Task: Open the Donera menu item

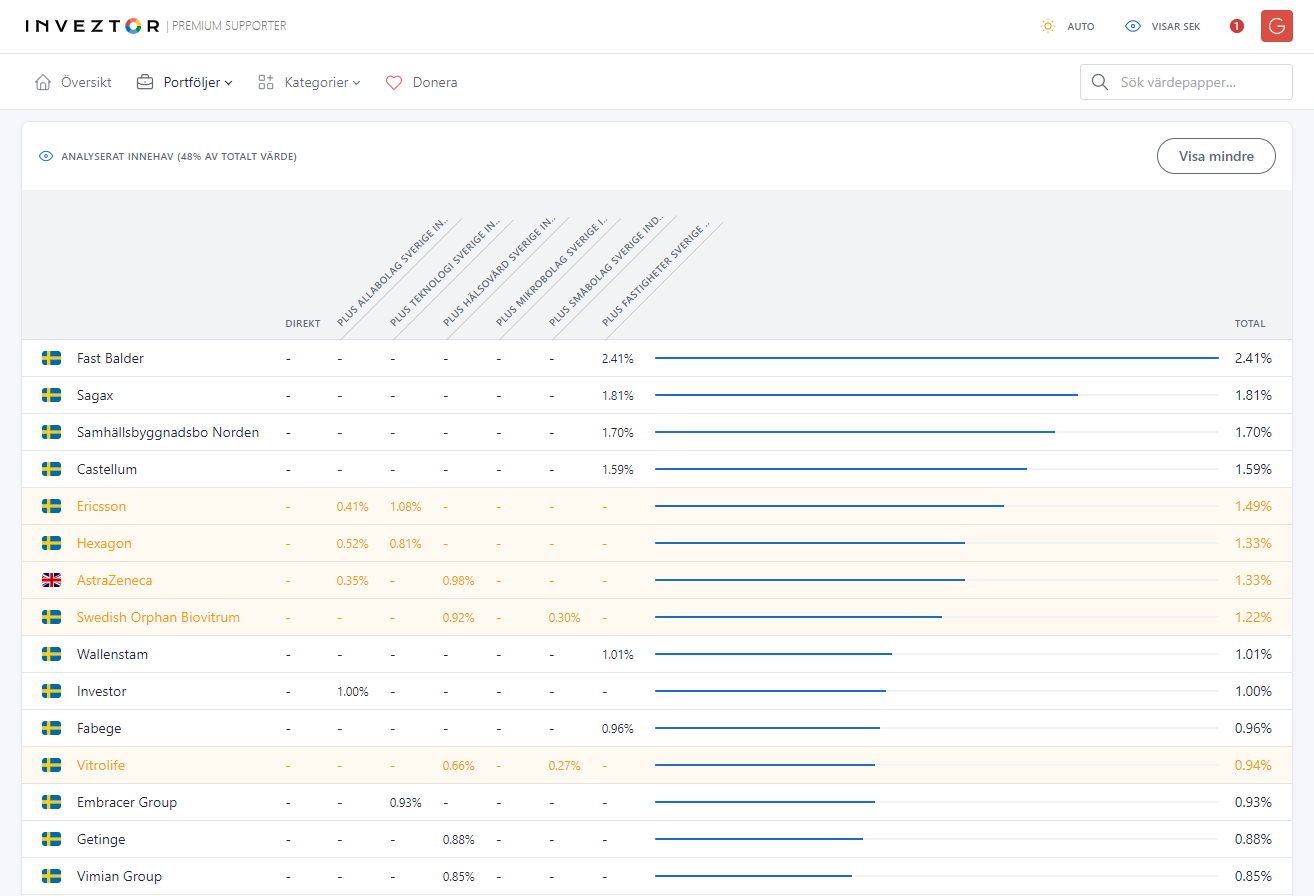Action: pos(434,82)
